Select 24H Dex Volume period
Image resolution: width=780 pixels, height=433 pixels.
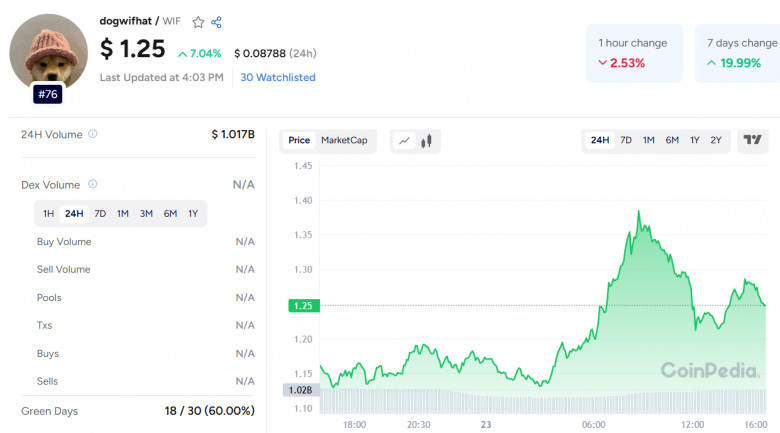(x=74, y=214)
